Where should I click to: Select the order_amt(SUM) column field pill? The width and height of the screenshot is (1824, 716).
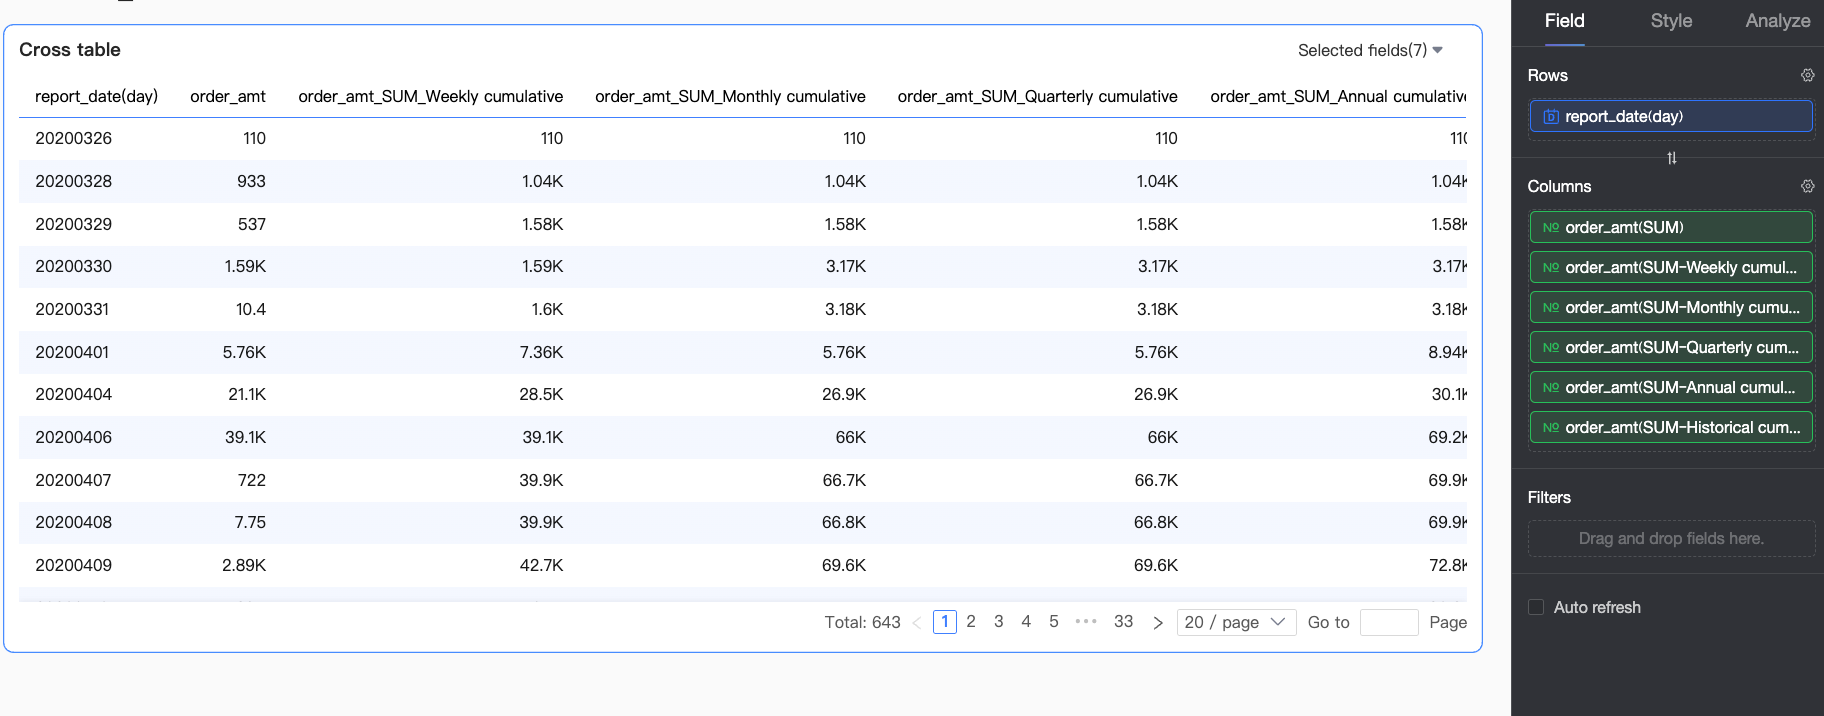(1671, 228)
